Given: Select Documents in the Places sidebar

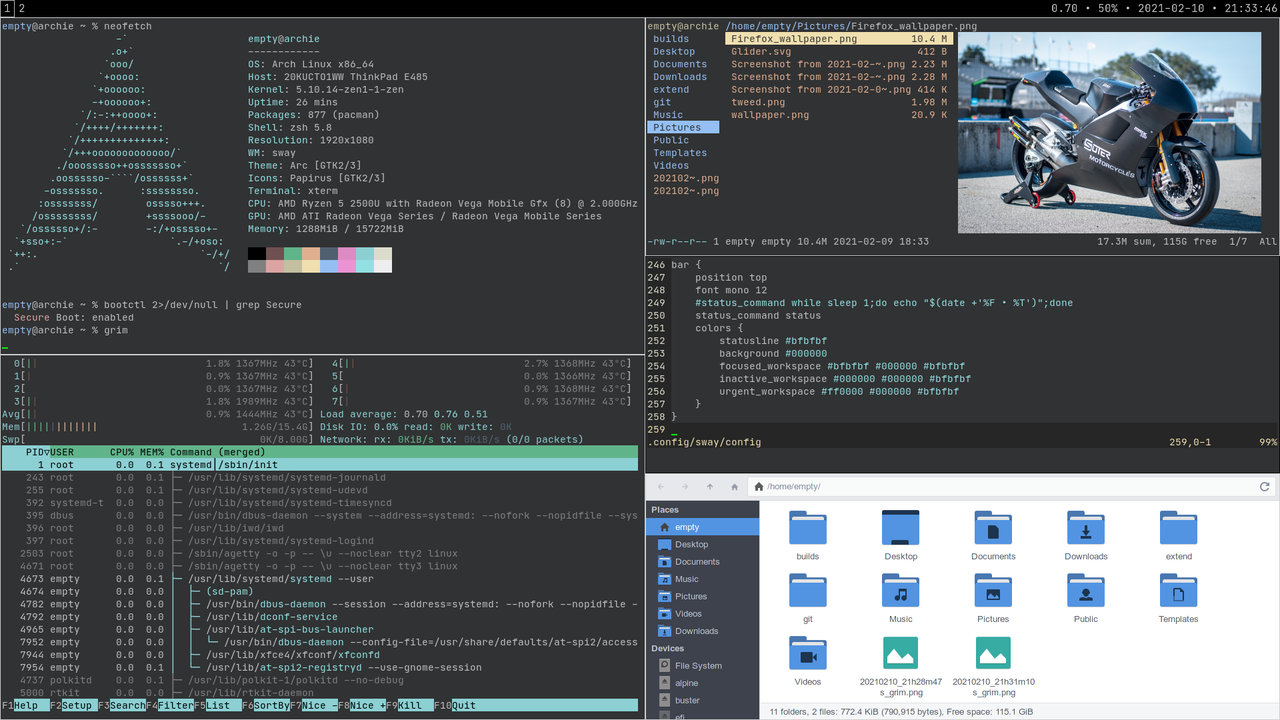Looking at the screenshot, I should (x=702, y=562).
